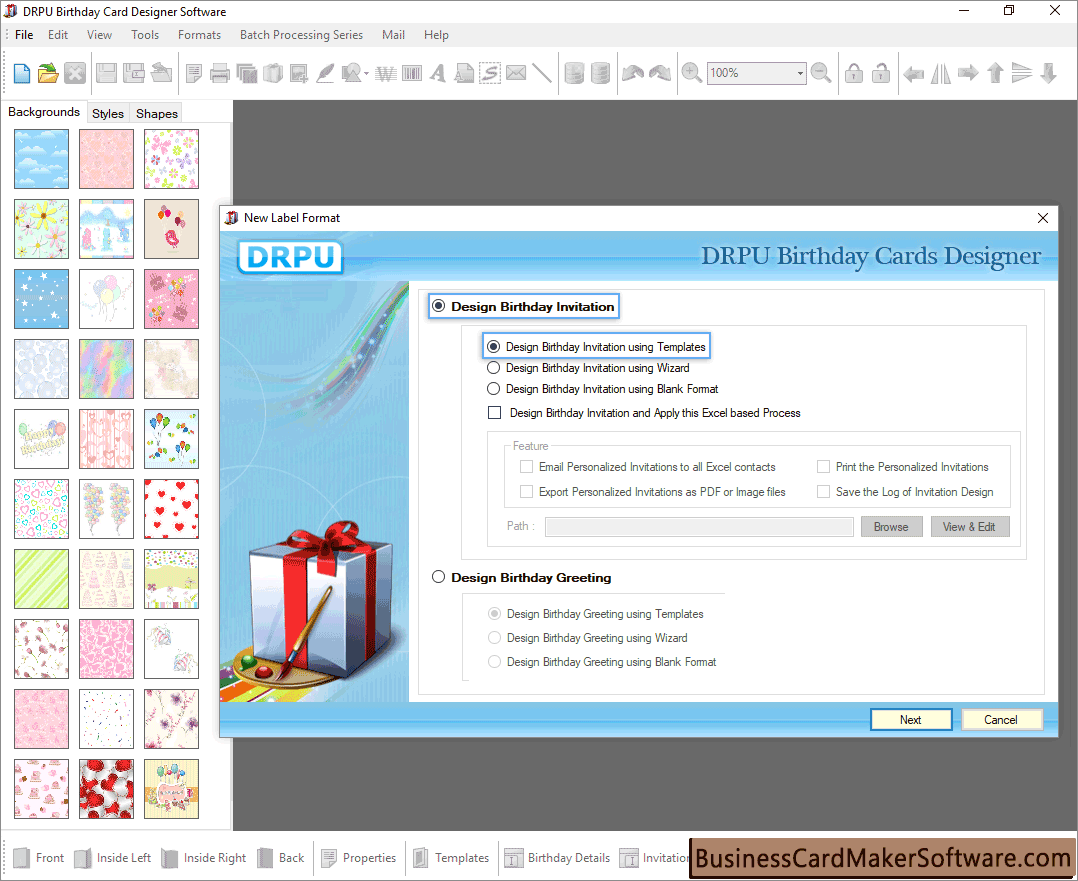1078x881 pixels.
Task: Select the text 'A' tool icon
Action: coord(438,73)
